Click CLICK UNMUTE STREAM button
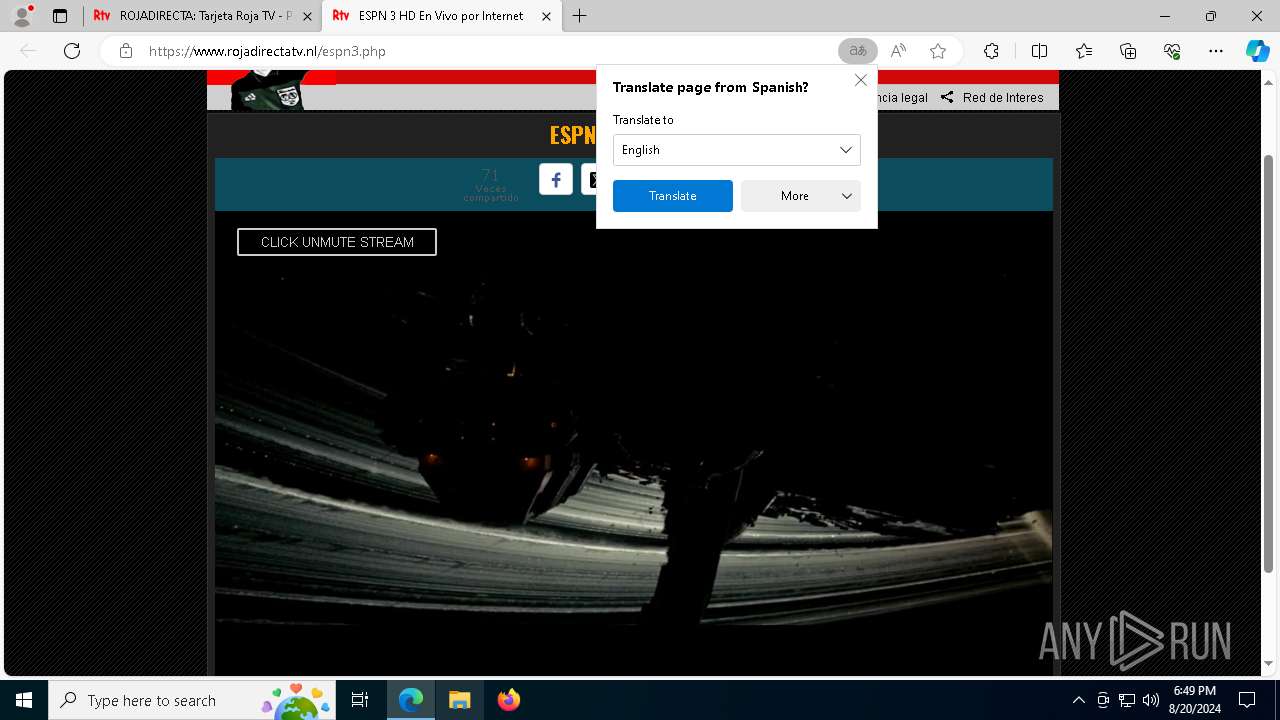 coord(337,242)
